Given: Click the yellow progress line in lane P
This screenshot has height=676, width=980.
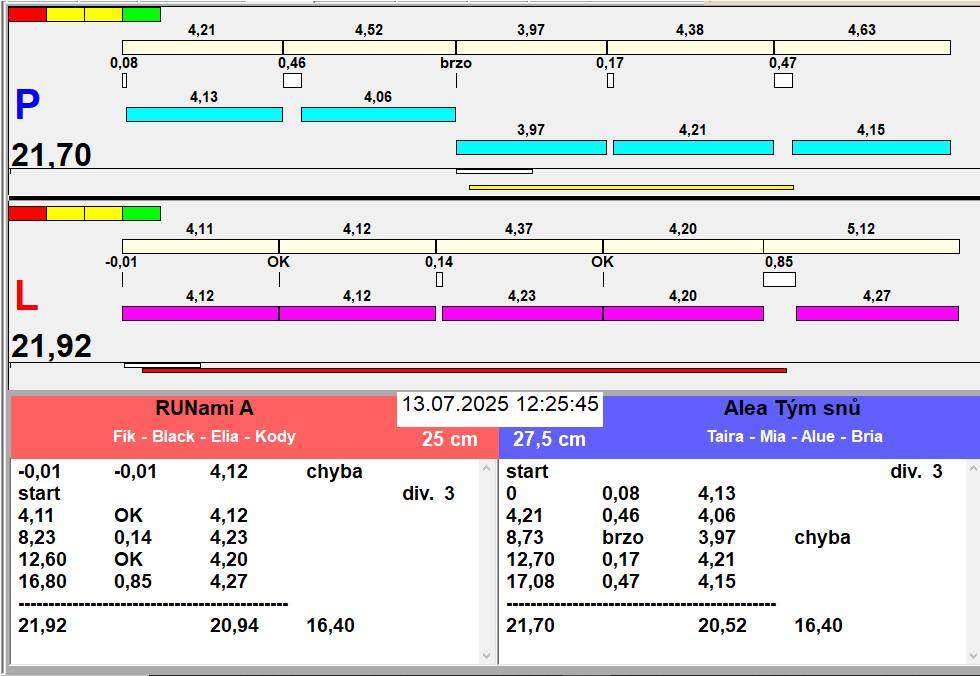Looking at the screenshot, I should point(631,187).
